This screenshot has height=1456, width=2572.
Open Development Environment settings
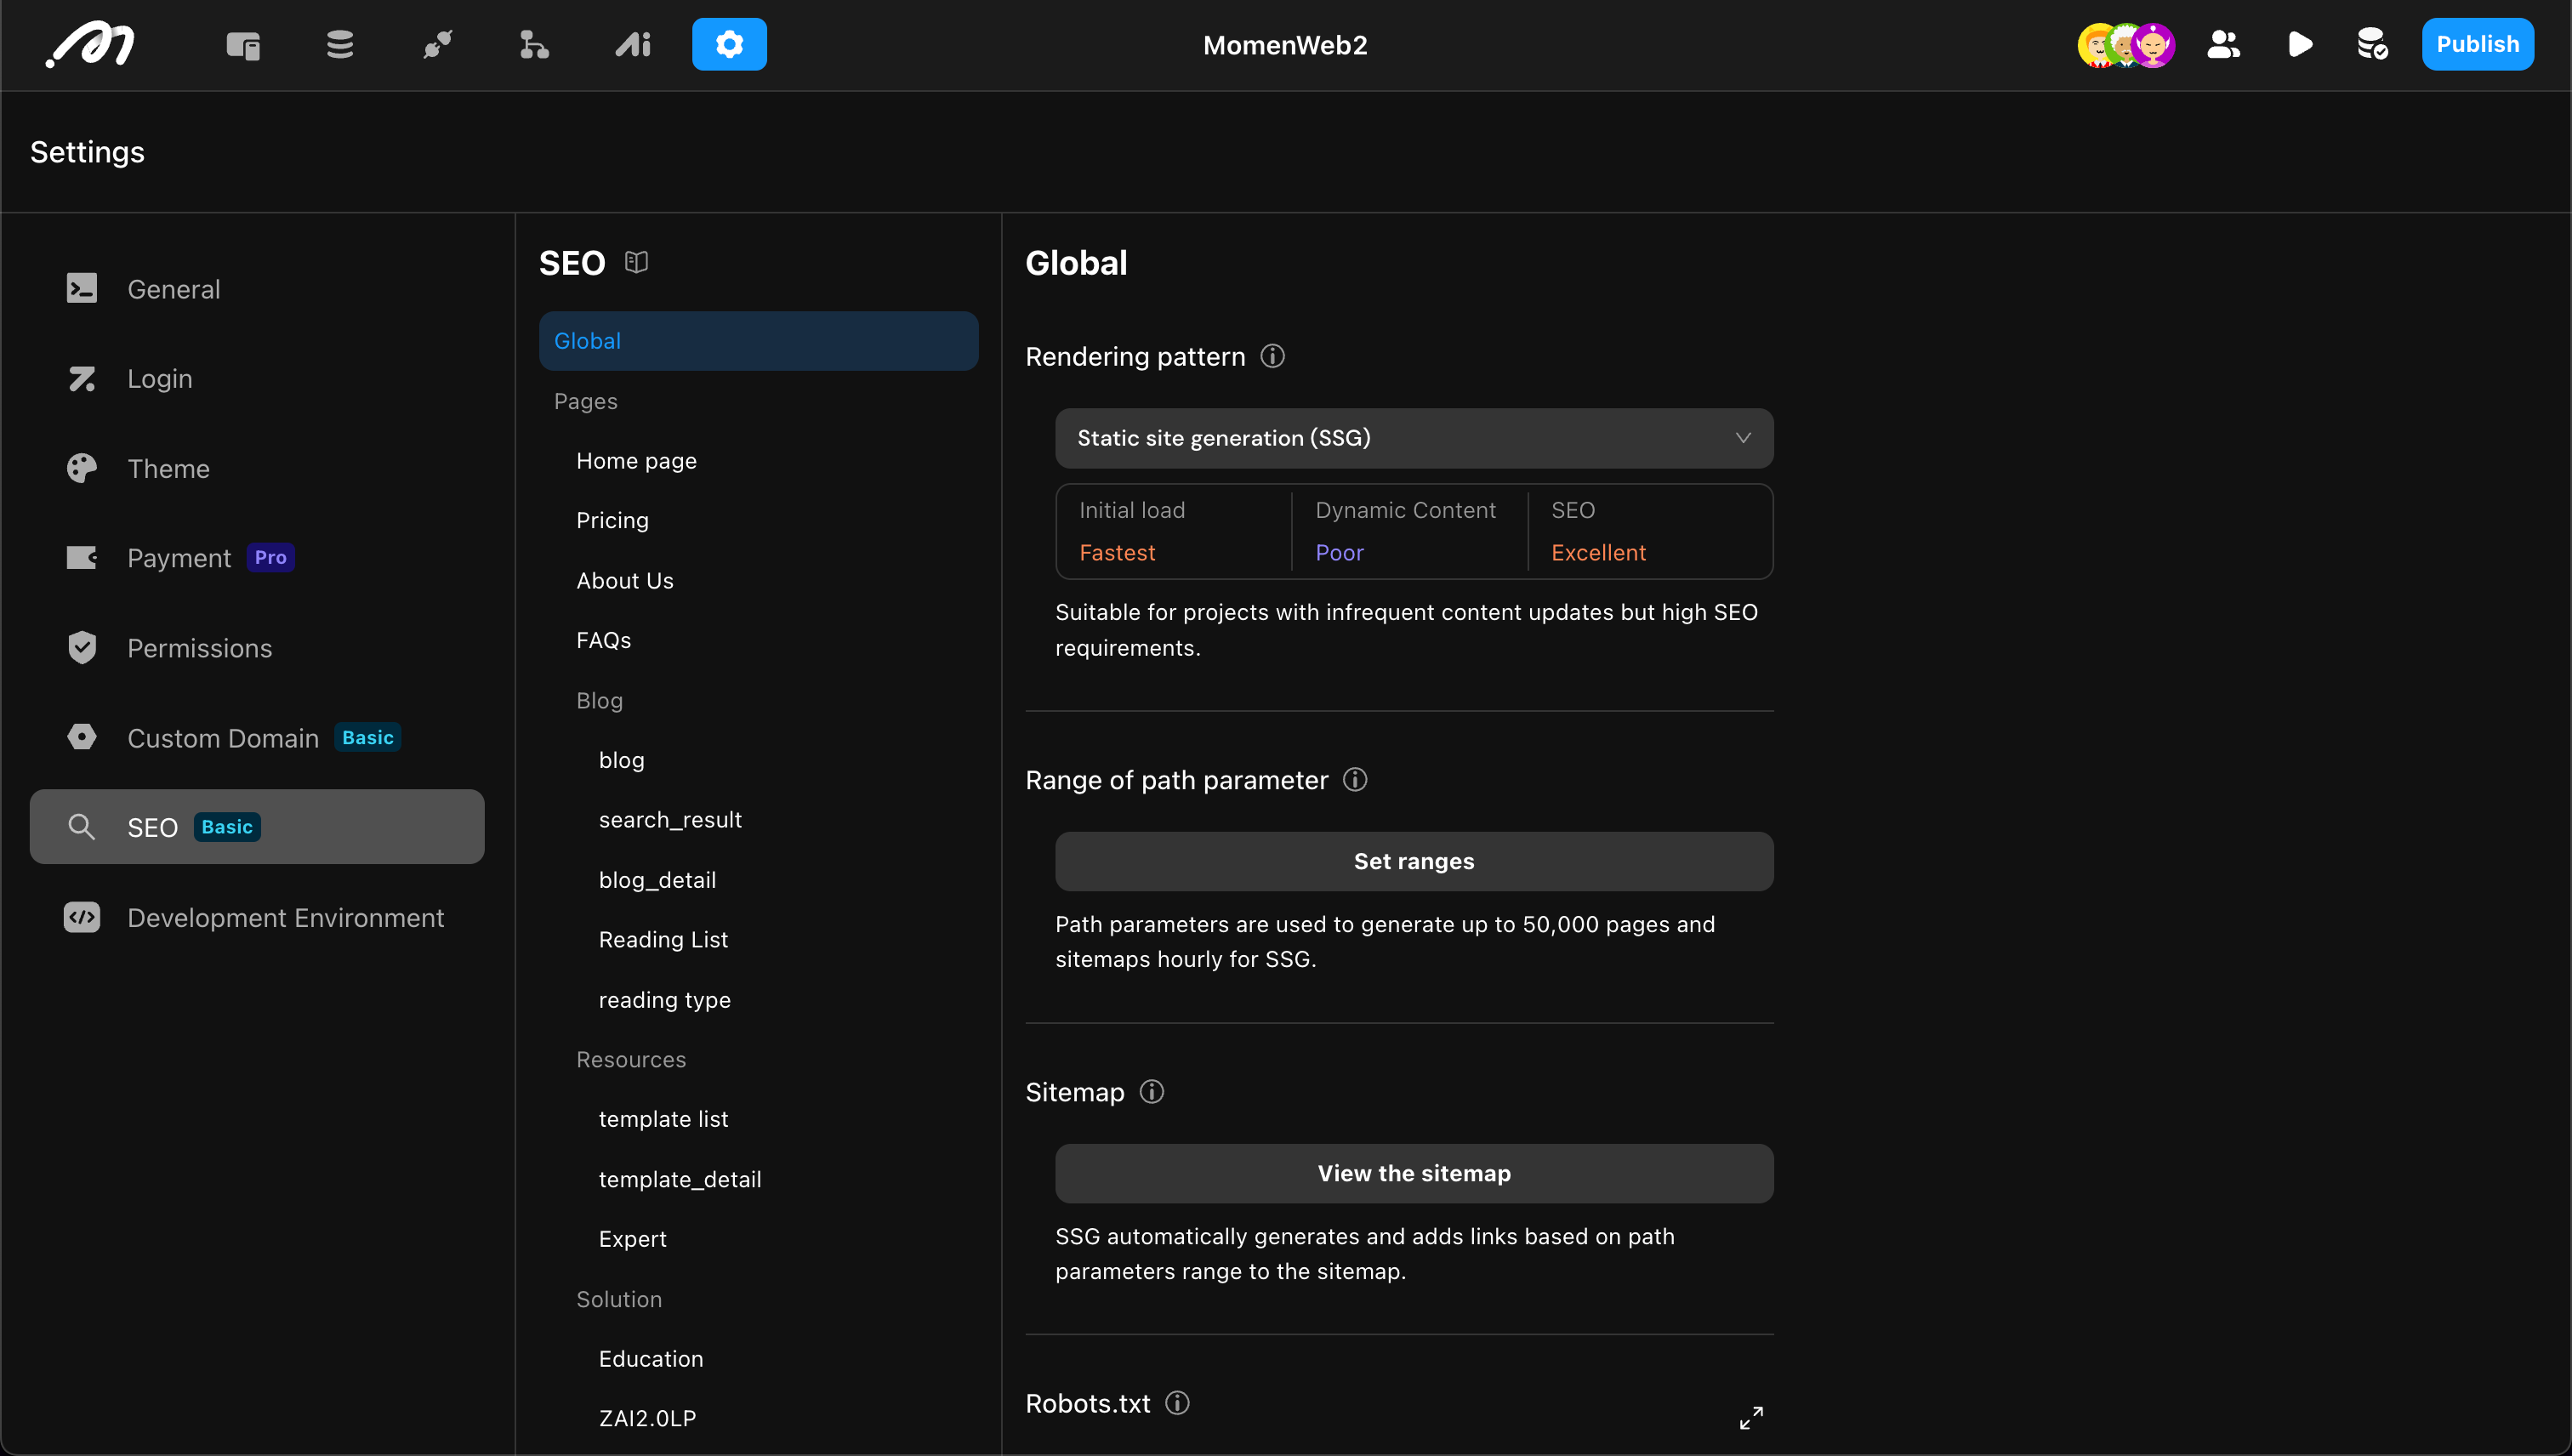coord(257,917)
